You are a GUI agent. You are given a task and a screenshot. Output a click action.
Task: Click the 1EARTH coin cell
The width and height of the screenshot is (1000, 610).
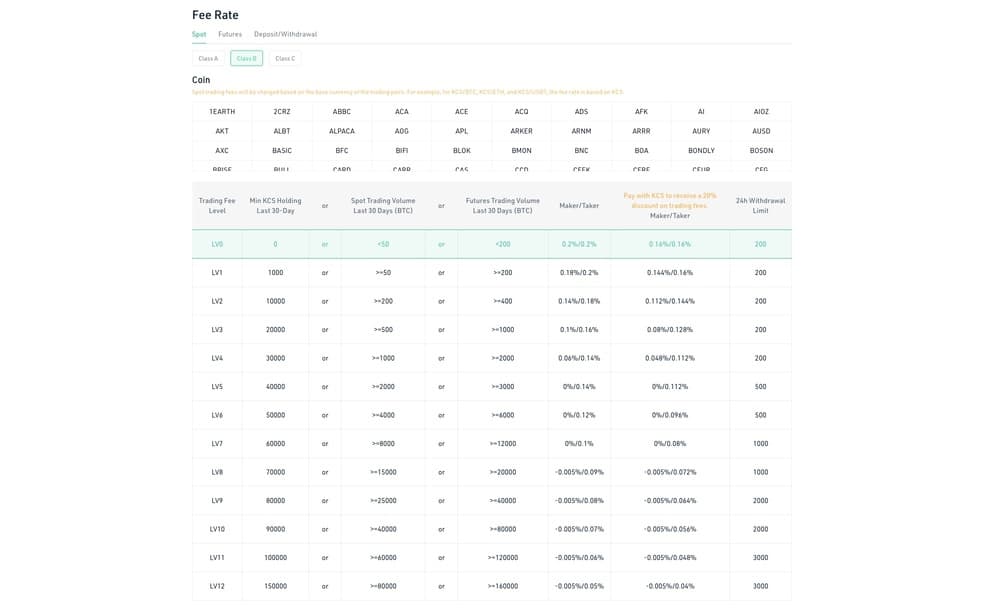[222, 112]
